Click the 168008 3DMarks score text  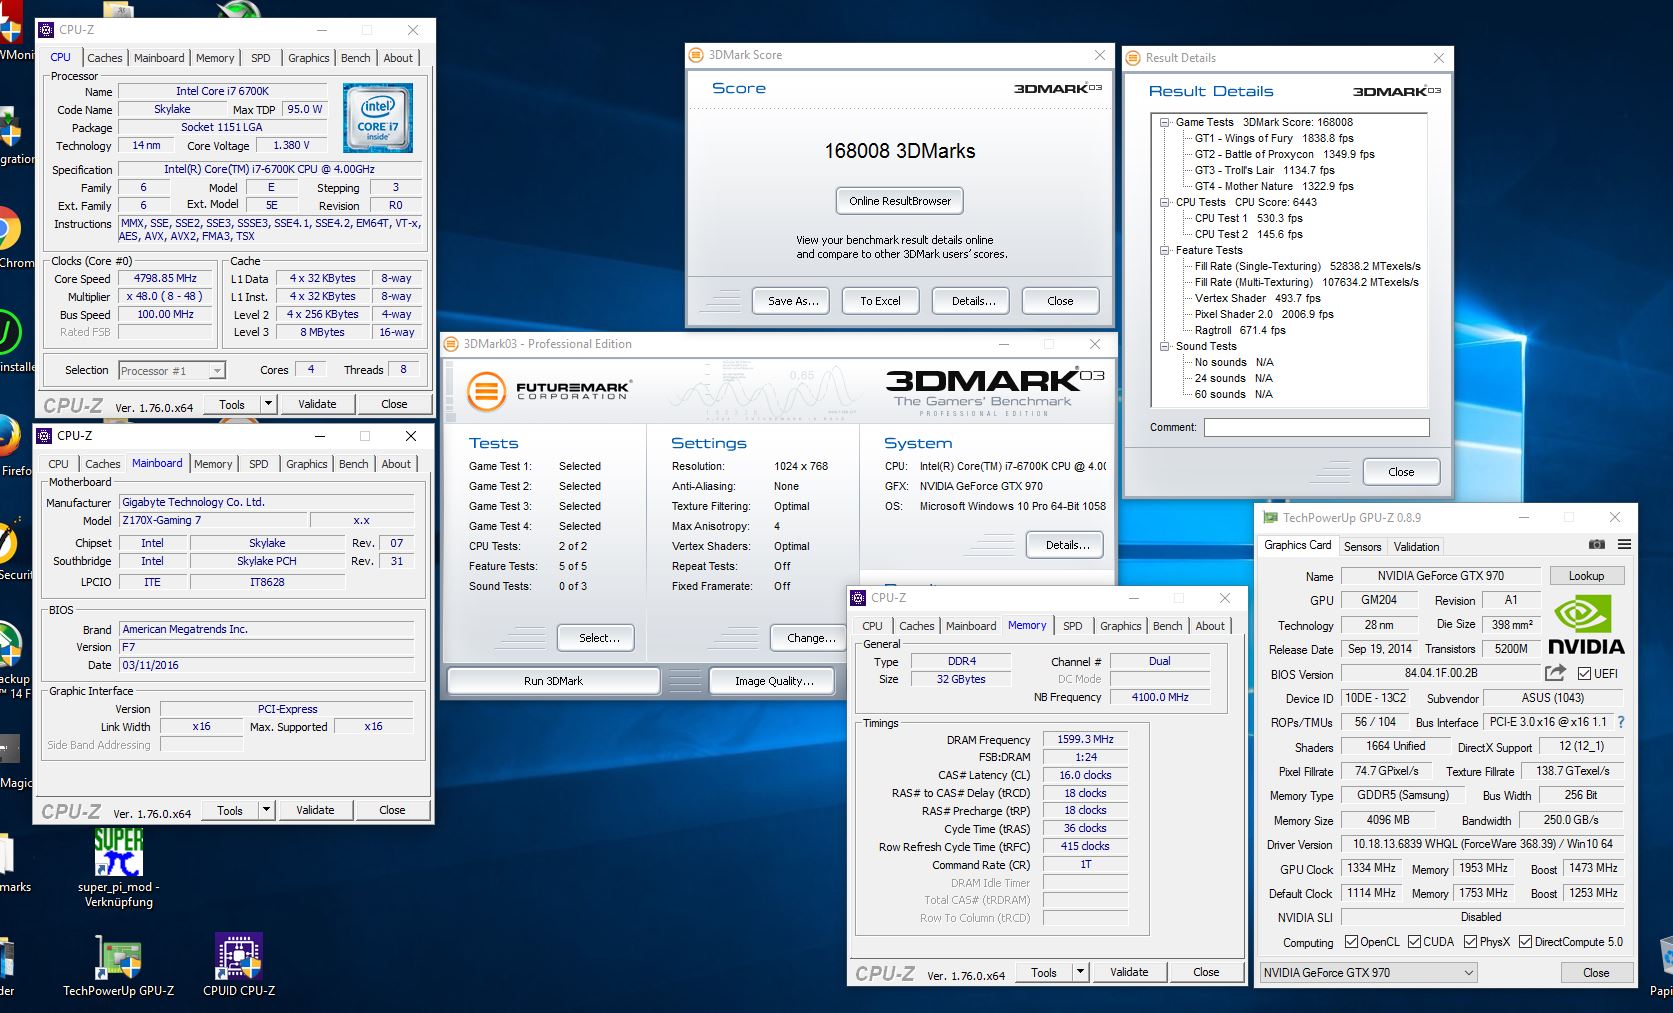click(899, 151)
